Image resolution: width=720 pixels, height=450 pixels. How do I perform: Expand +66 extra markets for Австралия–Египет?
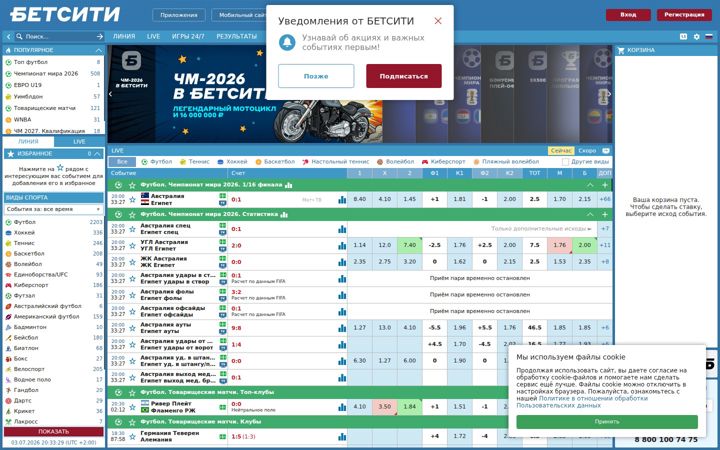pyautogui.click(x=605, y=200)
